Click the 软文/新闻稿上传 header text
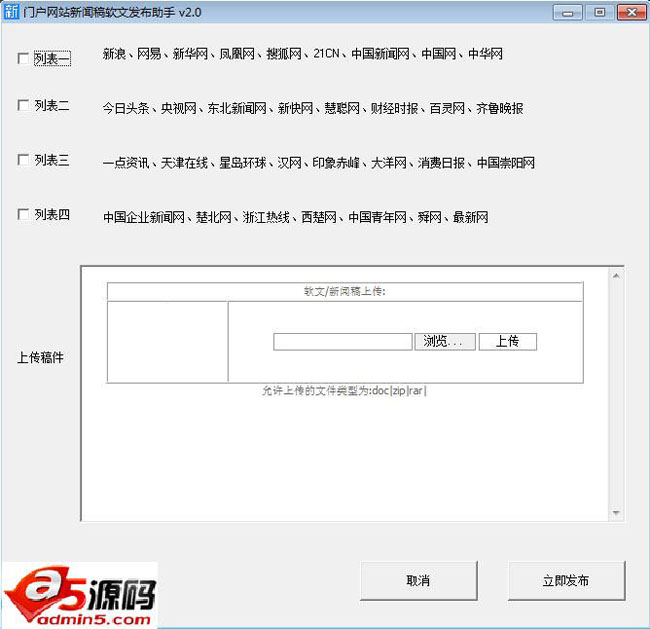This screenshot has width=650, height=629. click(x=345, y=291)
